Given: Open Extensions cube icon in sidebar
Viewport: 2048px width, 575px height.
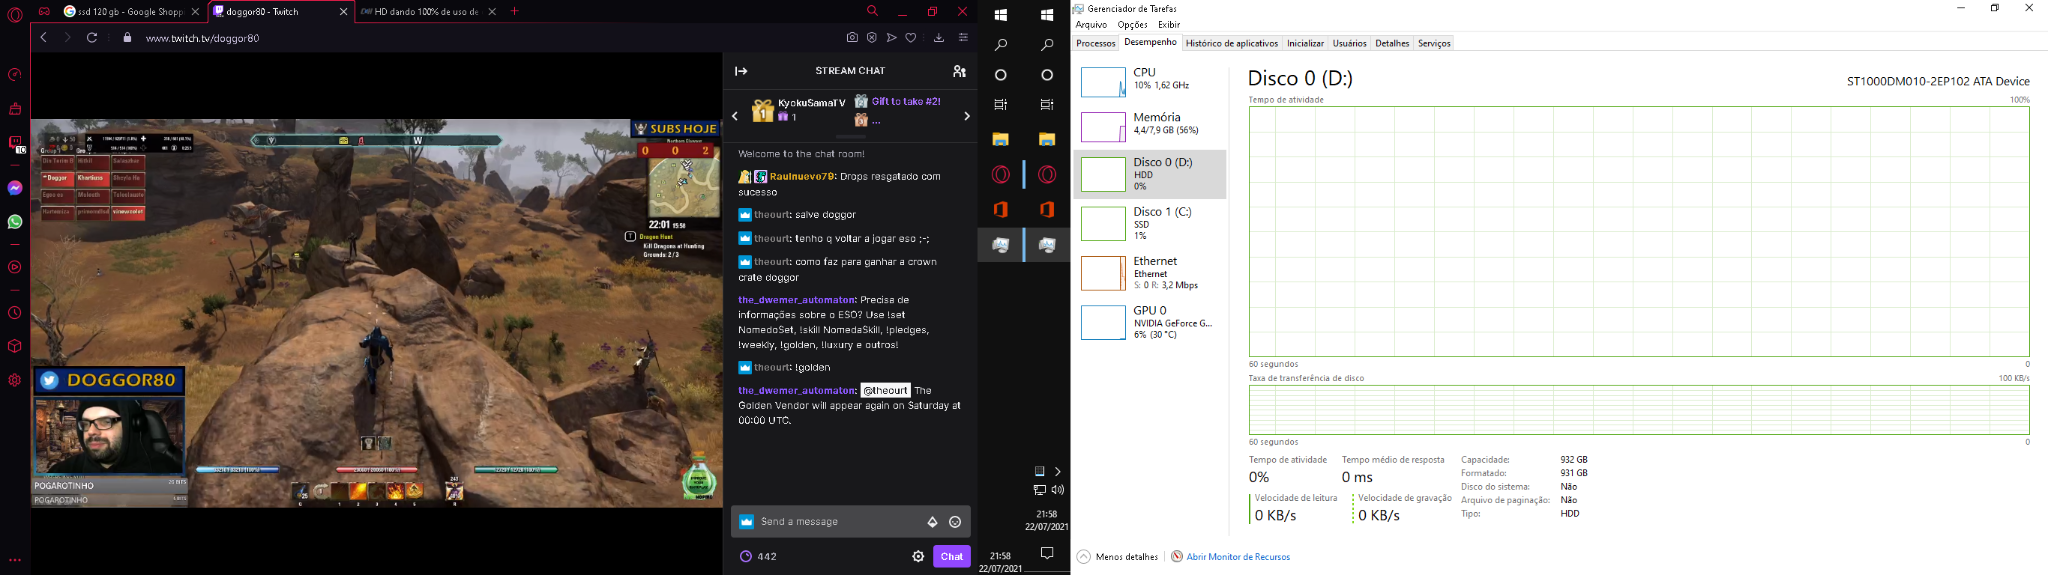Looking at the screenshot, I should click(15, 346).
